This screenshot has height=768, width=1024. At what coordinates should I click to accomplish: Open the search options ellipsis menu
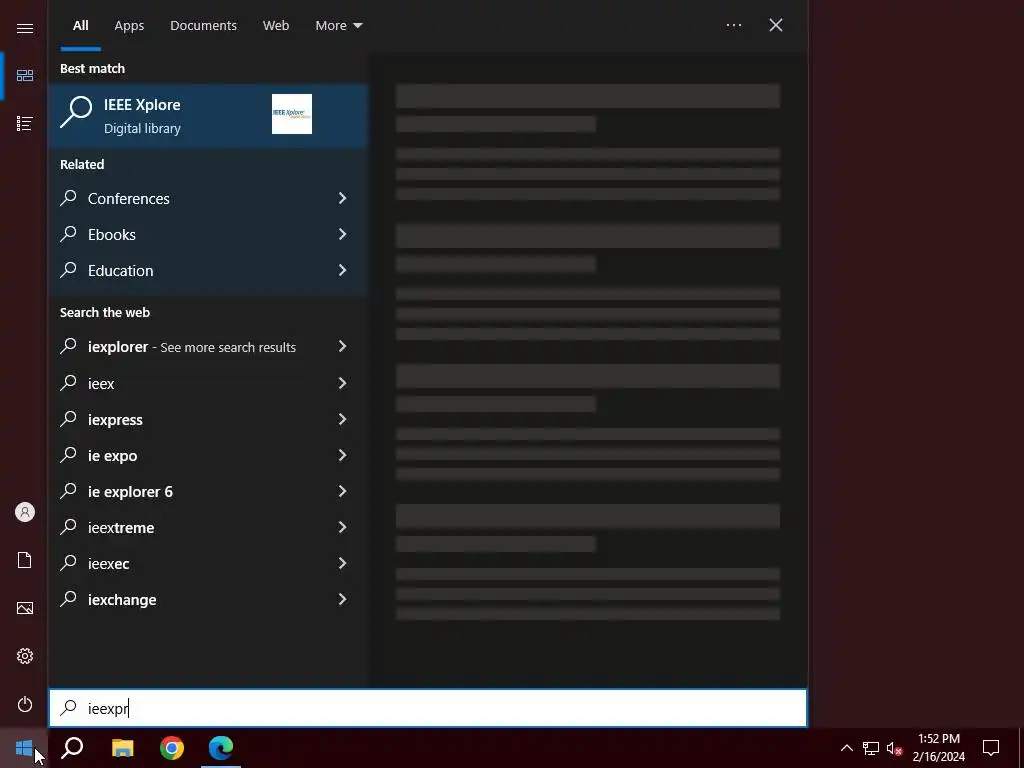(x=734, y=25)
